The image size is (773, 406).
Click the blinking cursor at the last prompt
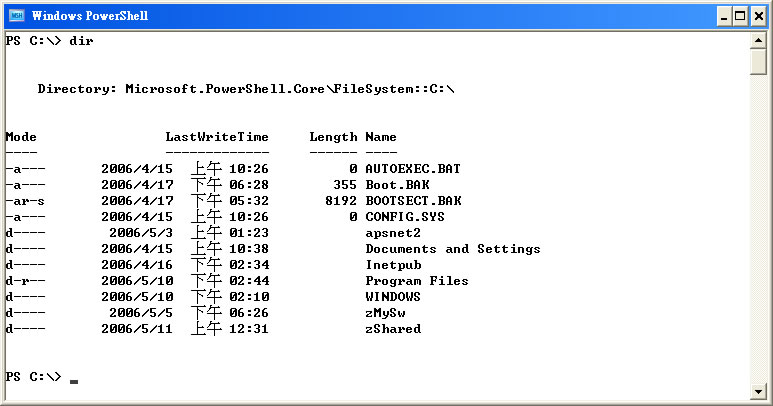[74, 380]
